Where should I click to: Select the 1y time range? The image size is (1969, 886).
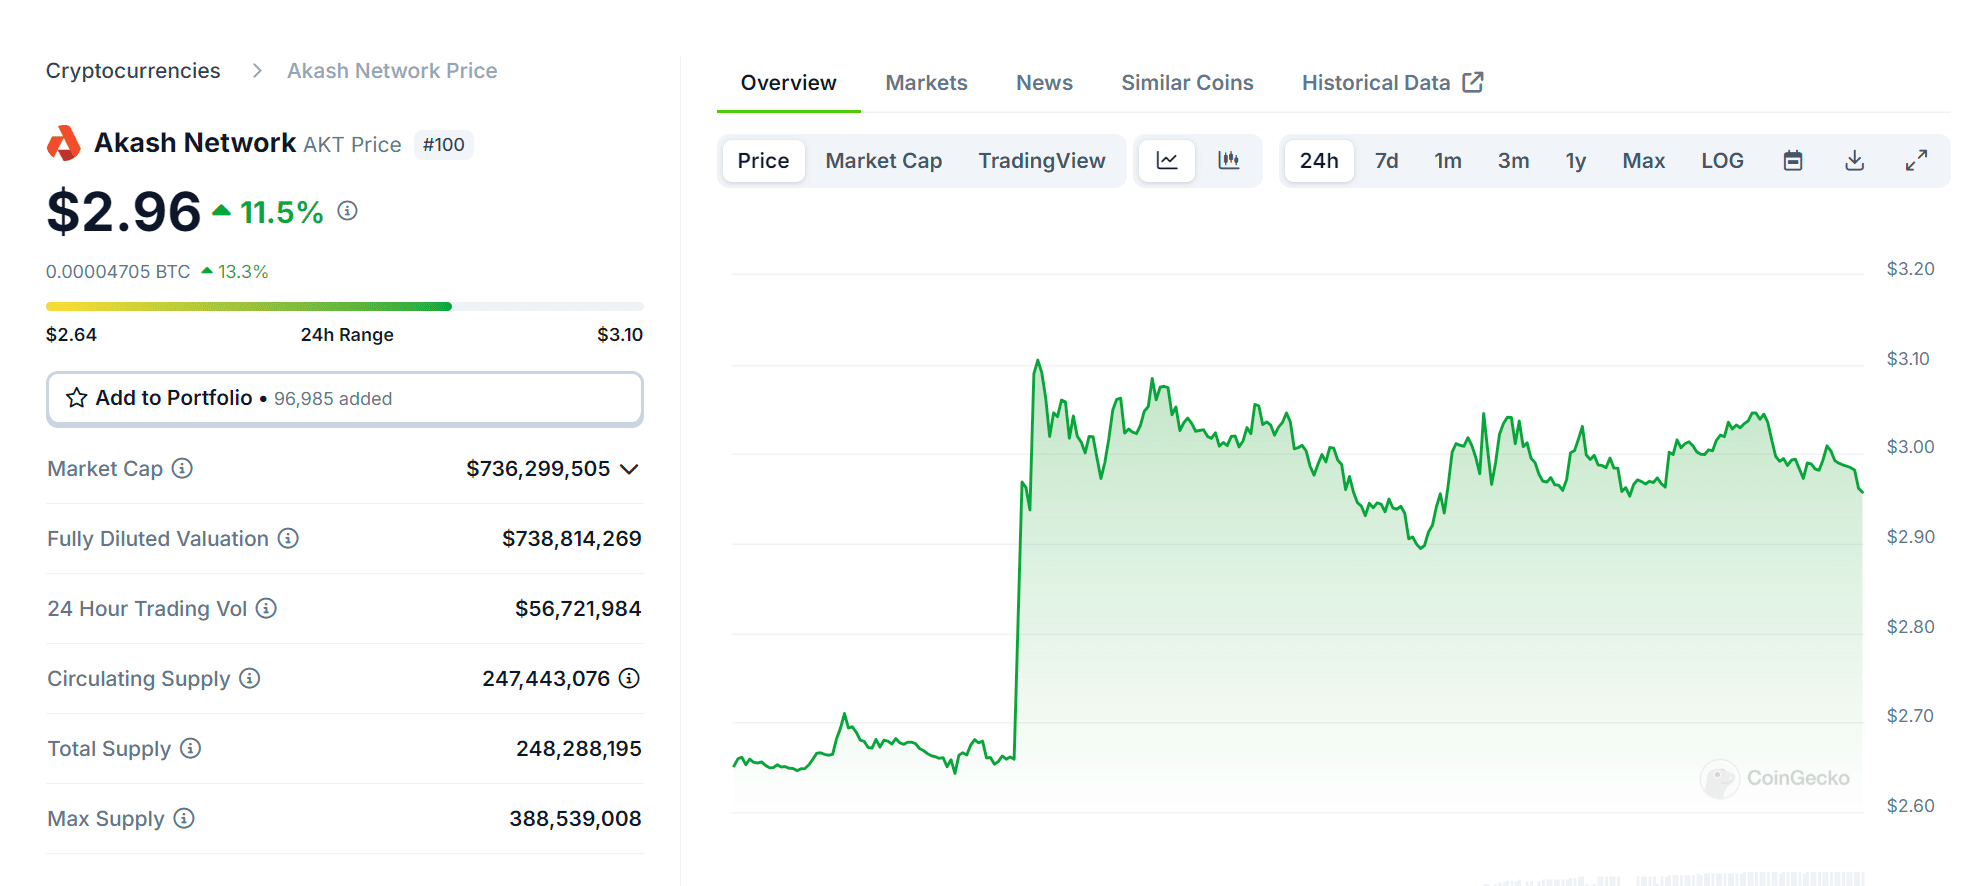coord(1576,161)
